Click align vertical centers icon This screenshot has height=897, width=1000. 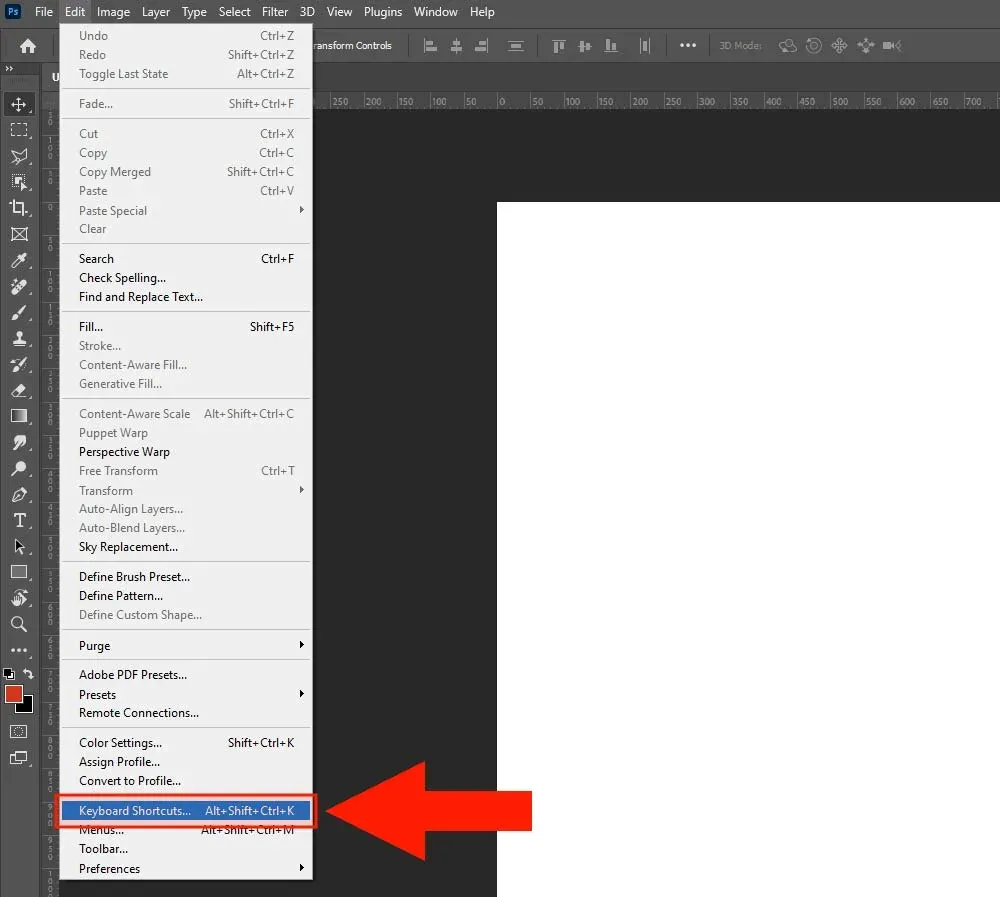(584, 46)
